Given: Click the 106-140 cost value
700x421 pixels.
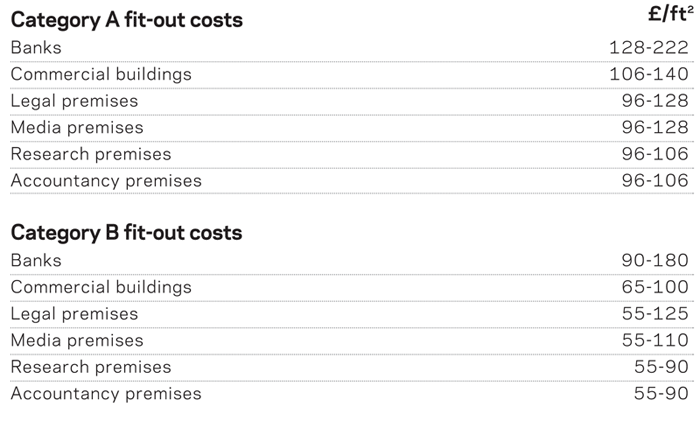Looking at the screenshot, I should point(648,74).
